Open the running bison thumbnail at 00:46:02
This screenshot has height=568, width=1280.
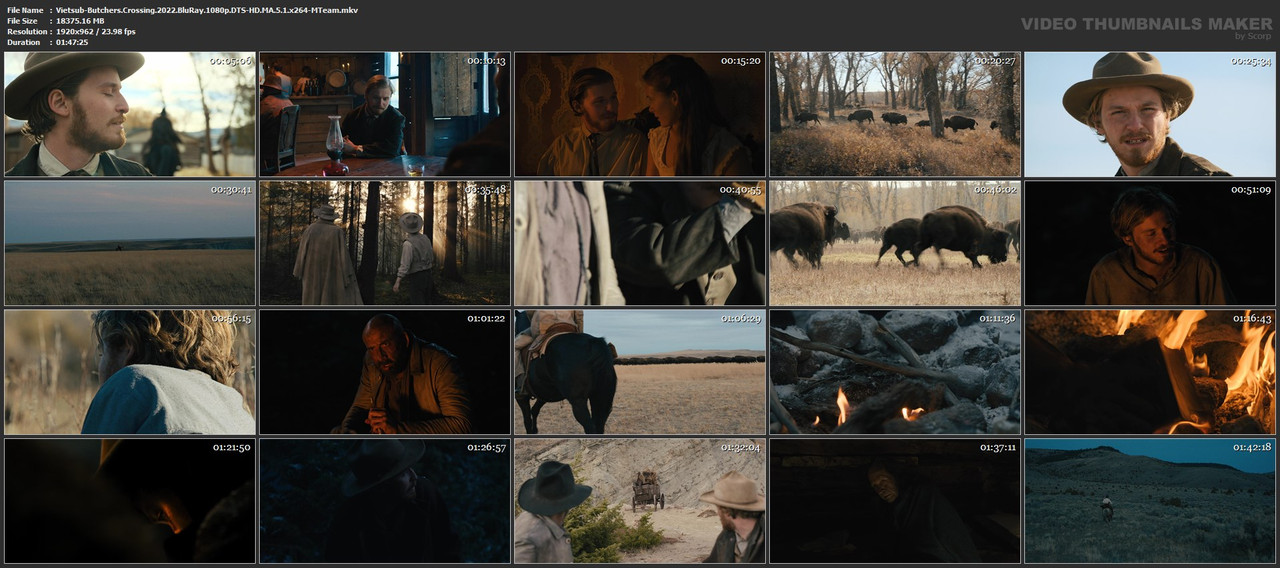pos(895,243)
